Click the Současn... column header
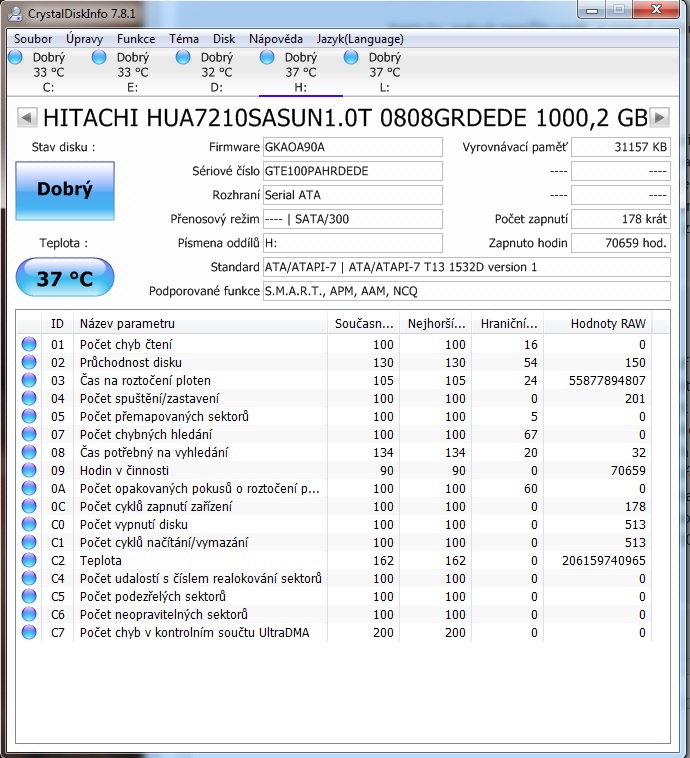 pyautogui.click(x=364, y=323)
